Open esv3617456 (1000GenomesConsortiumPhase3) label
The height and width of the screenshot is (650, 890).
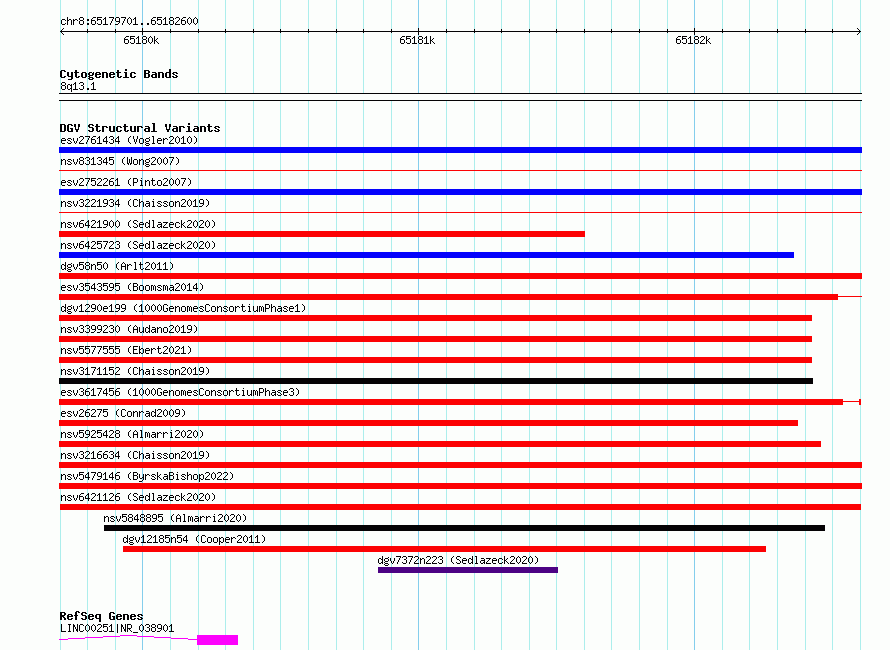(x=180, y=392)
